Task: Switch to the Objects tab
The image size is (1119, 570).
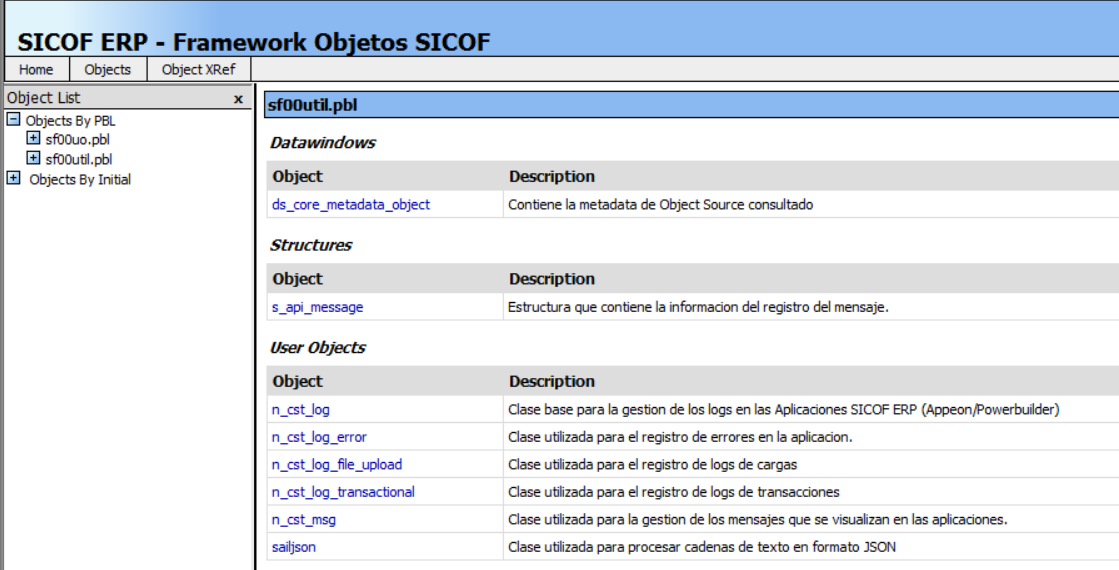Action: pyautogui.click(x=108, y=69)
